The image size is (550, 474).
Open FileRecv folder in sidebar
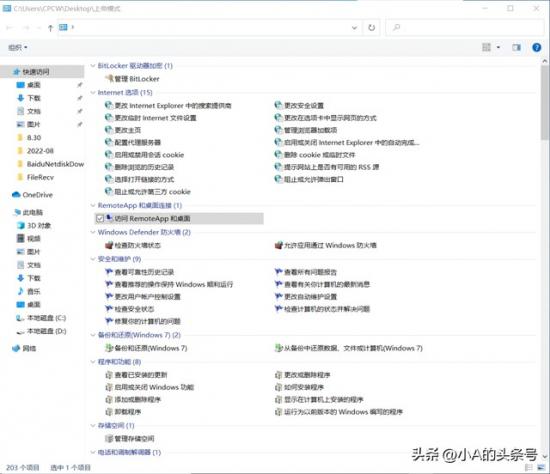[35, 177]
